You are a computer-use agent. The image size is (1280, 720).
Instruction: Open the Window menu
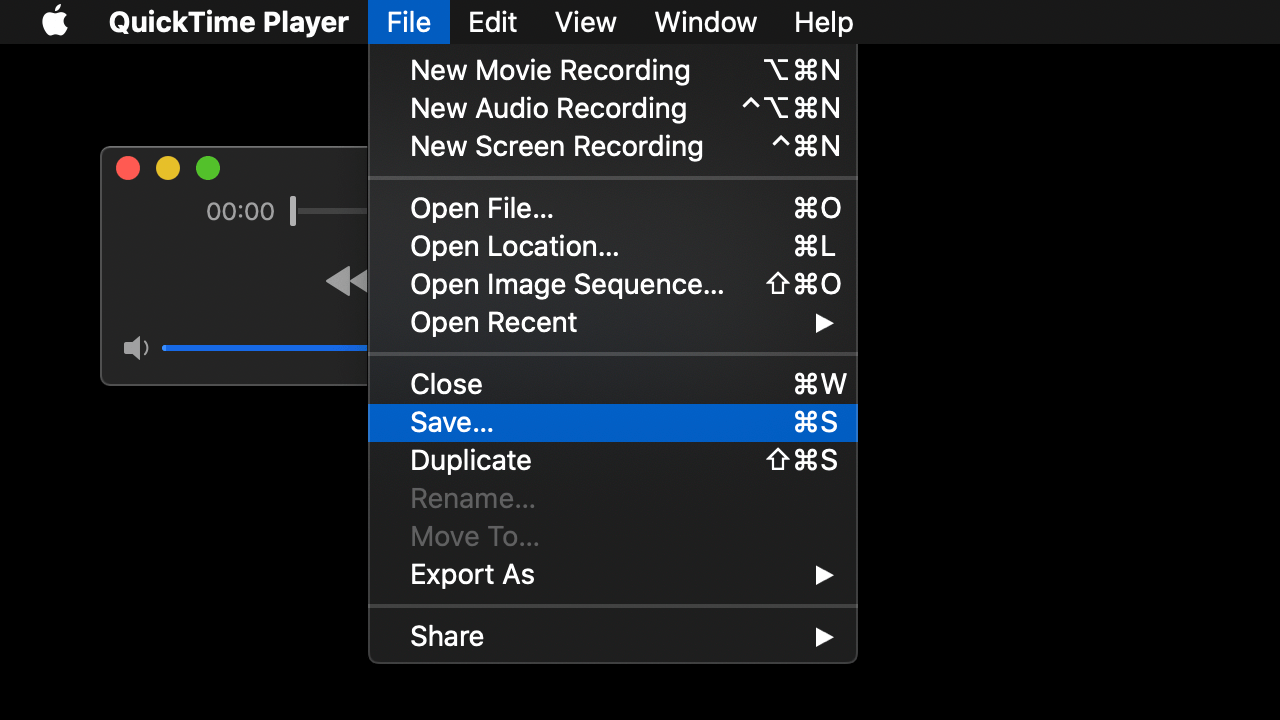pos(706,22)
